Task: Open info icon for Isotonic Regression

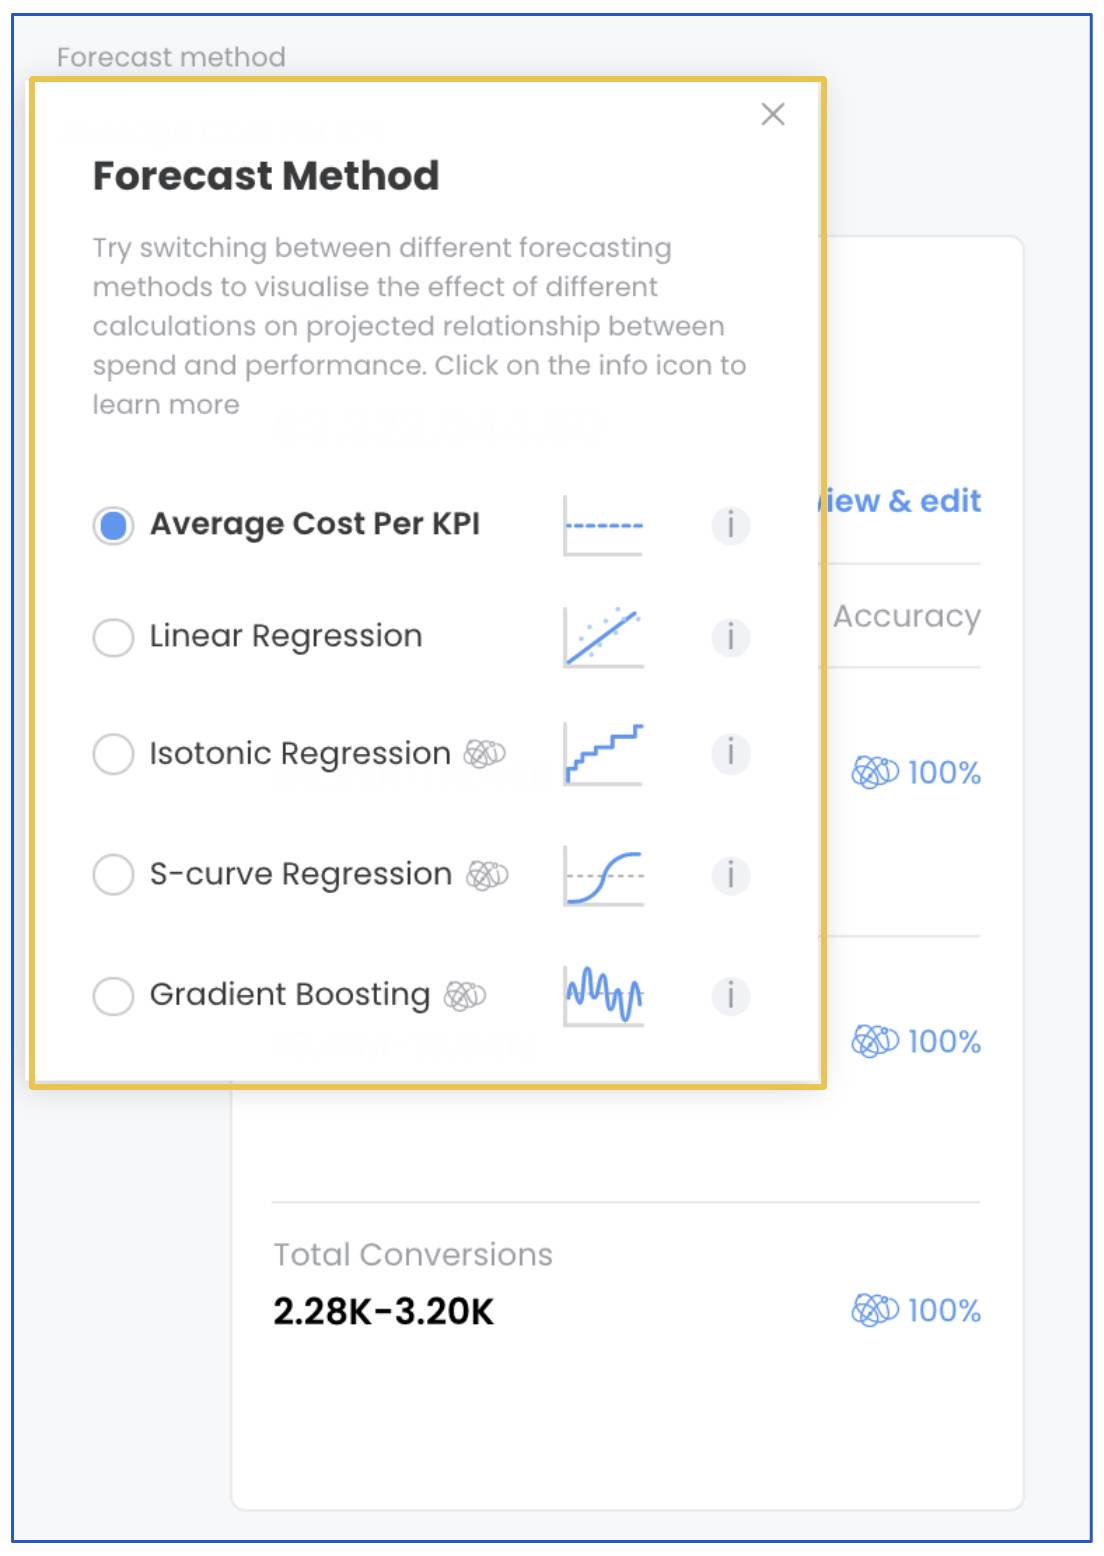Action: tap(731, 753)
